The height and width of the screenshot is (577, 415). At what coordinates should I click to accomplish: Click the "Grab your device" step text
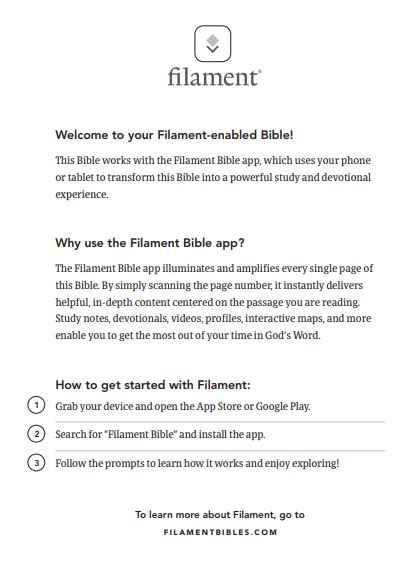point(183,406)
